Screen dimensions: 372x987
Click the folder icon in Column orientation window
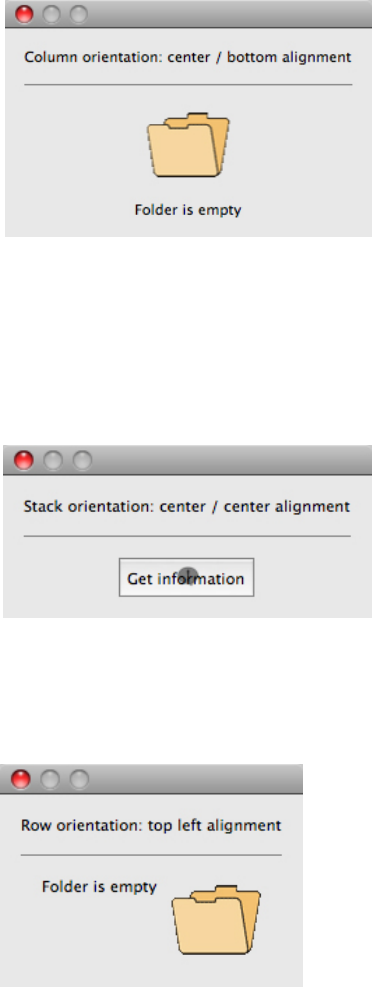pyautogui.click(x=188, y=145)
